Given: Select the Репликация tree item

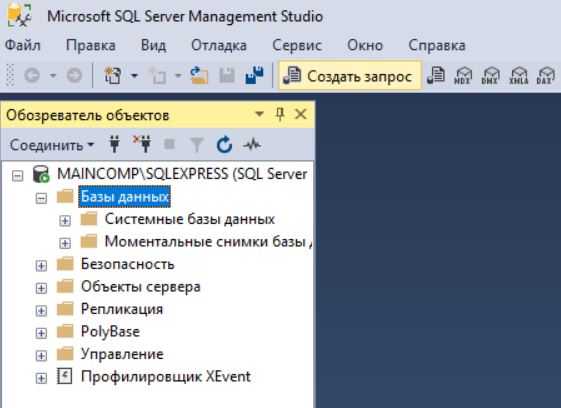Looking at the screenshot, I should pyautogui.click(x=122, y=309).
